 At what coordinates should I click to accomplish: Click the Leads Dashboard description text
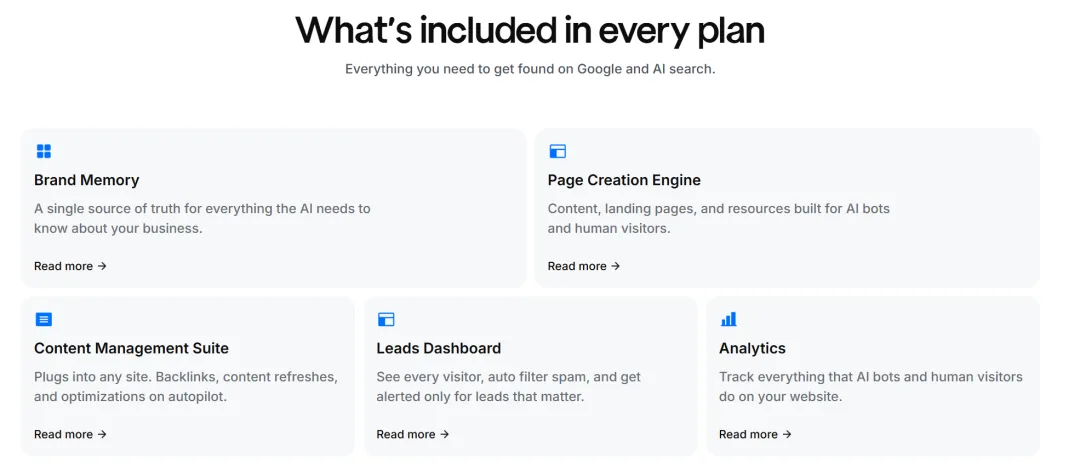[508, 386]
